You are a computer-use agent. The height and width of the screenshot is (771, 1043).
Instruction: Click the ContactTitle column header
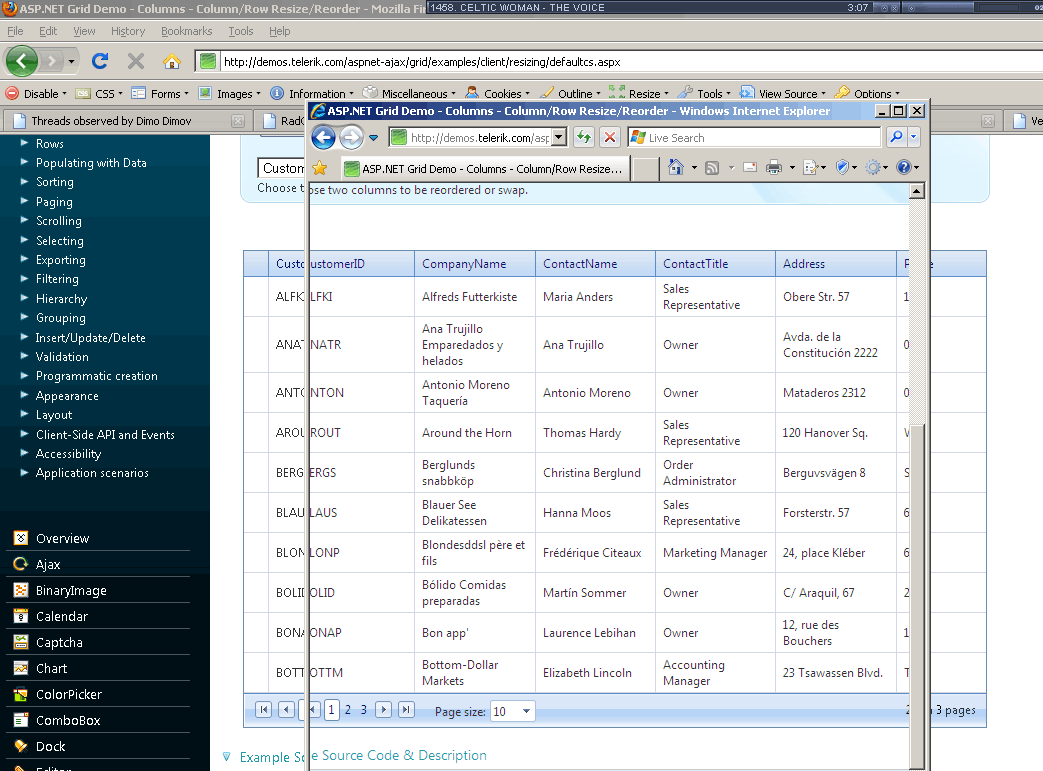click(x=715, y=263)
